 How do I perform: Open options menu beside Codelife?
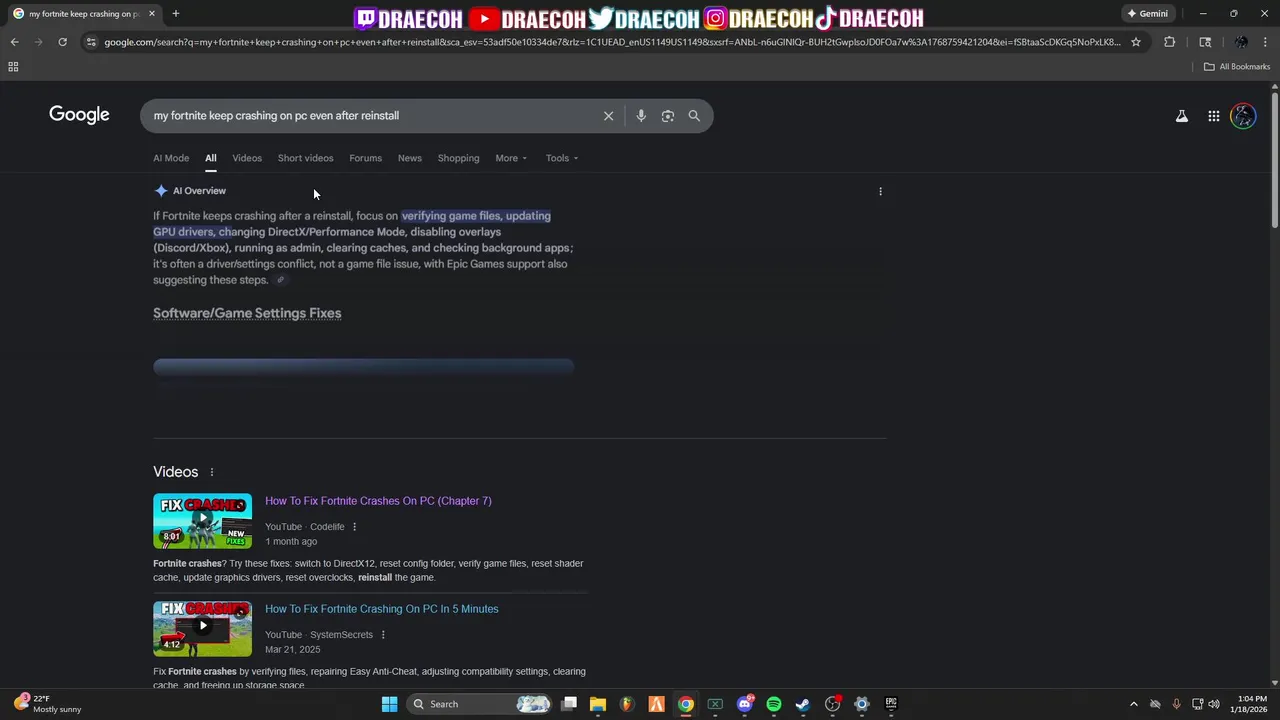point(354,527)
